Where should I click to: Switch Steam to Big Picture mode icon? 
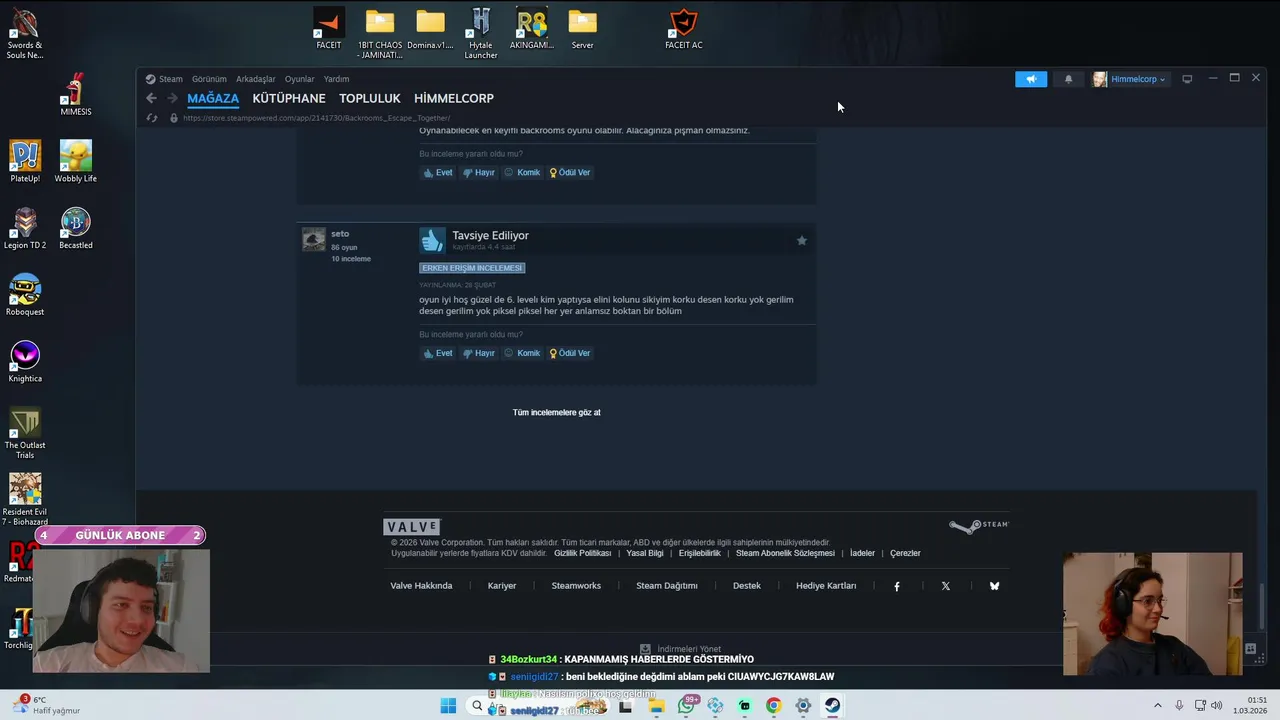coord(1187,79)
